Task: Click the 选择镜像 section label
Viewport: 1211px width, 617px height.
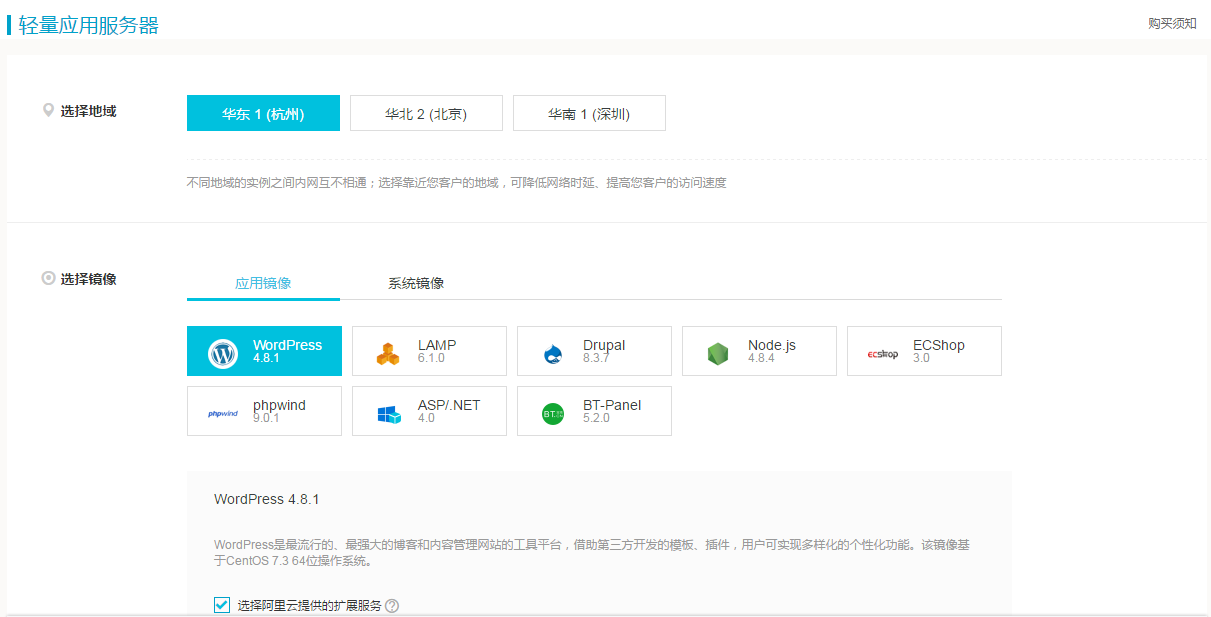Action: (x=88, y=279)
